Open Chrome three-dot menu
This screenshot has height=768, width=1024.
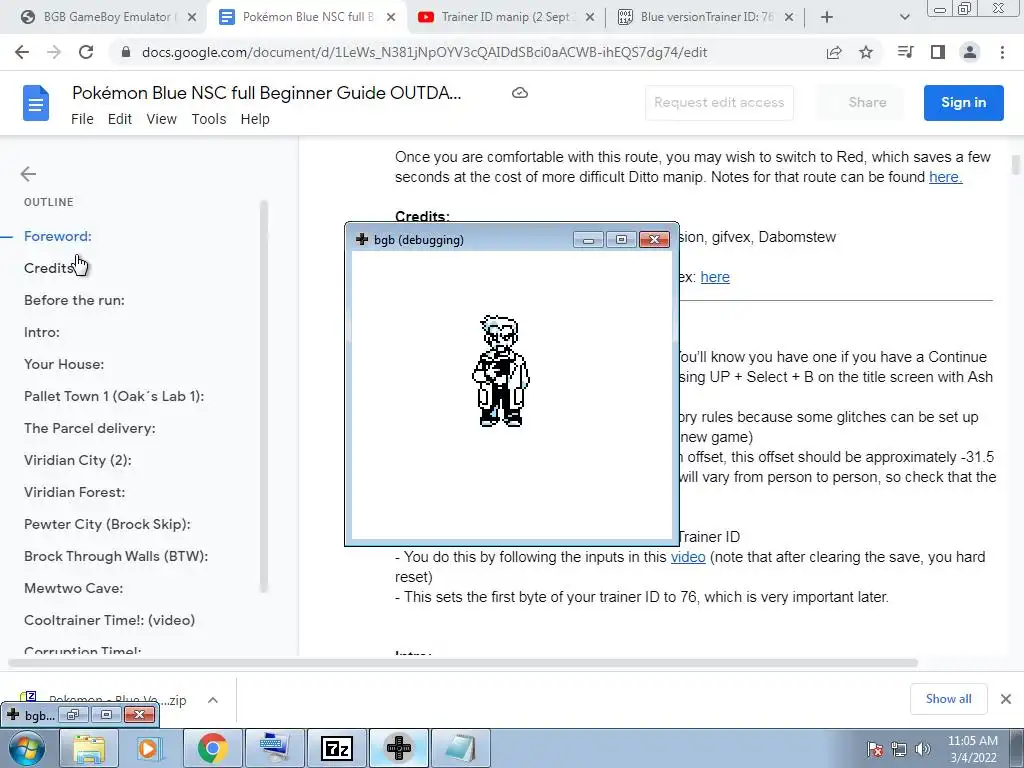(x=1002, y=52)
